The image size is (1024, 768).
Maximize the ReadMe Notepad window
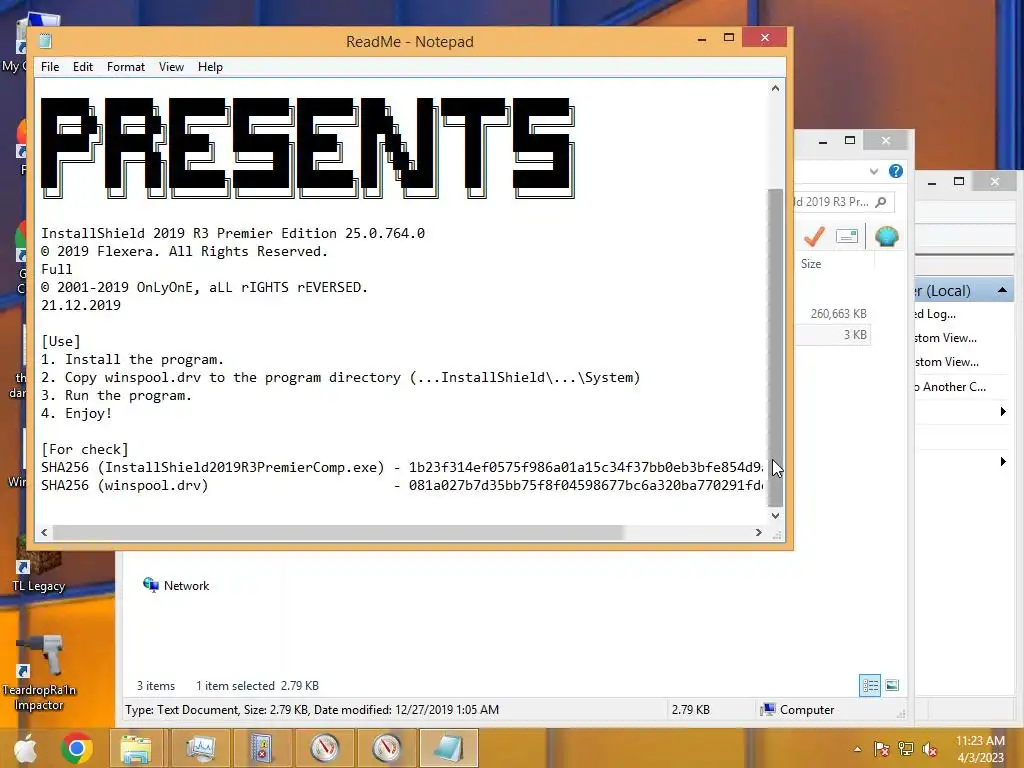729,38
